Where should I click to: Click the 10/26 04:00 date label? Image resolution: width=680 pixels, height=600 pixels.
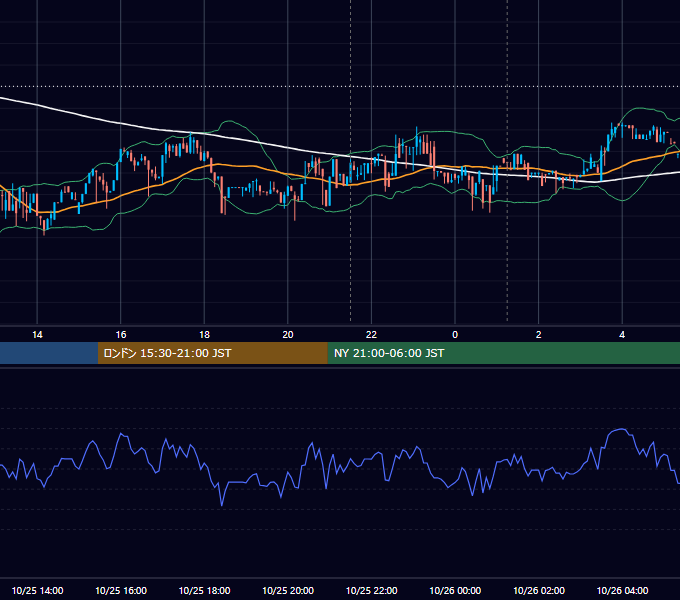pos(622,590)
